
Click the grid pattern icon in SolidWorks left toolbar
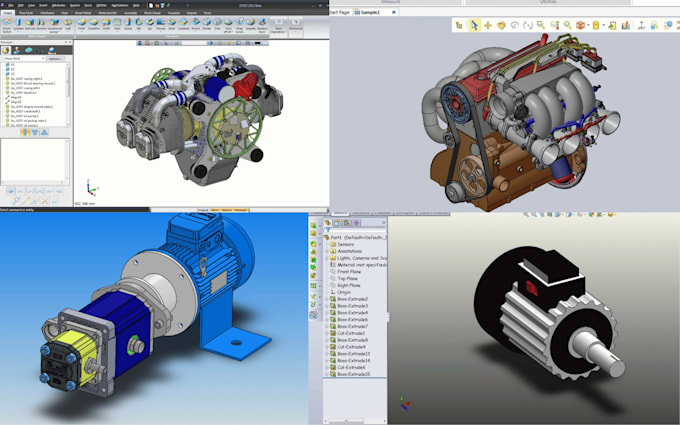pos(314,286)
